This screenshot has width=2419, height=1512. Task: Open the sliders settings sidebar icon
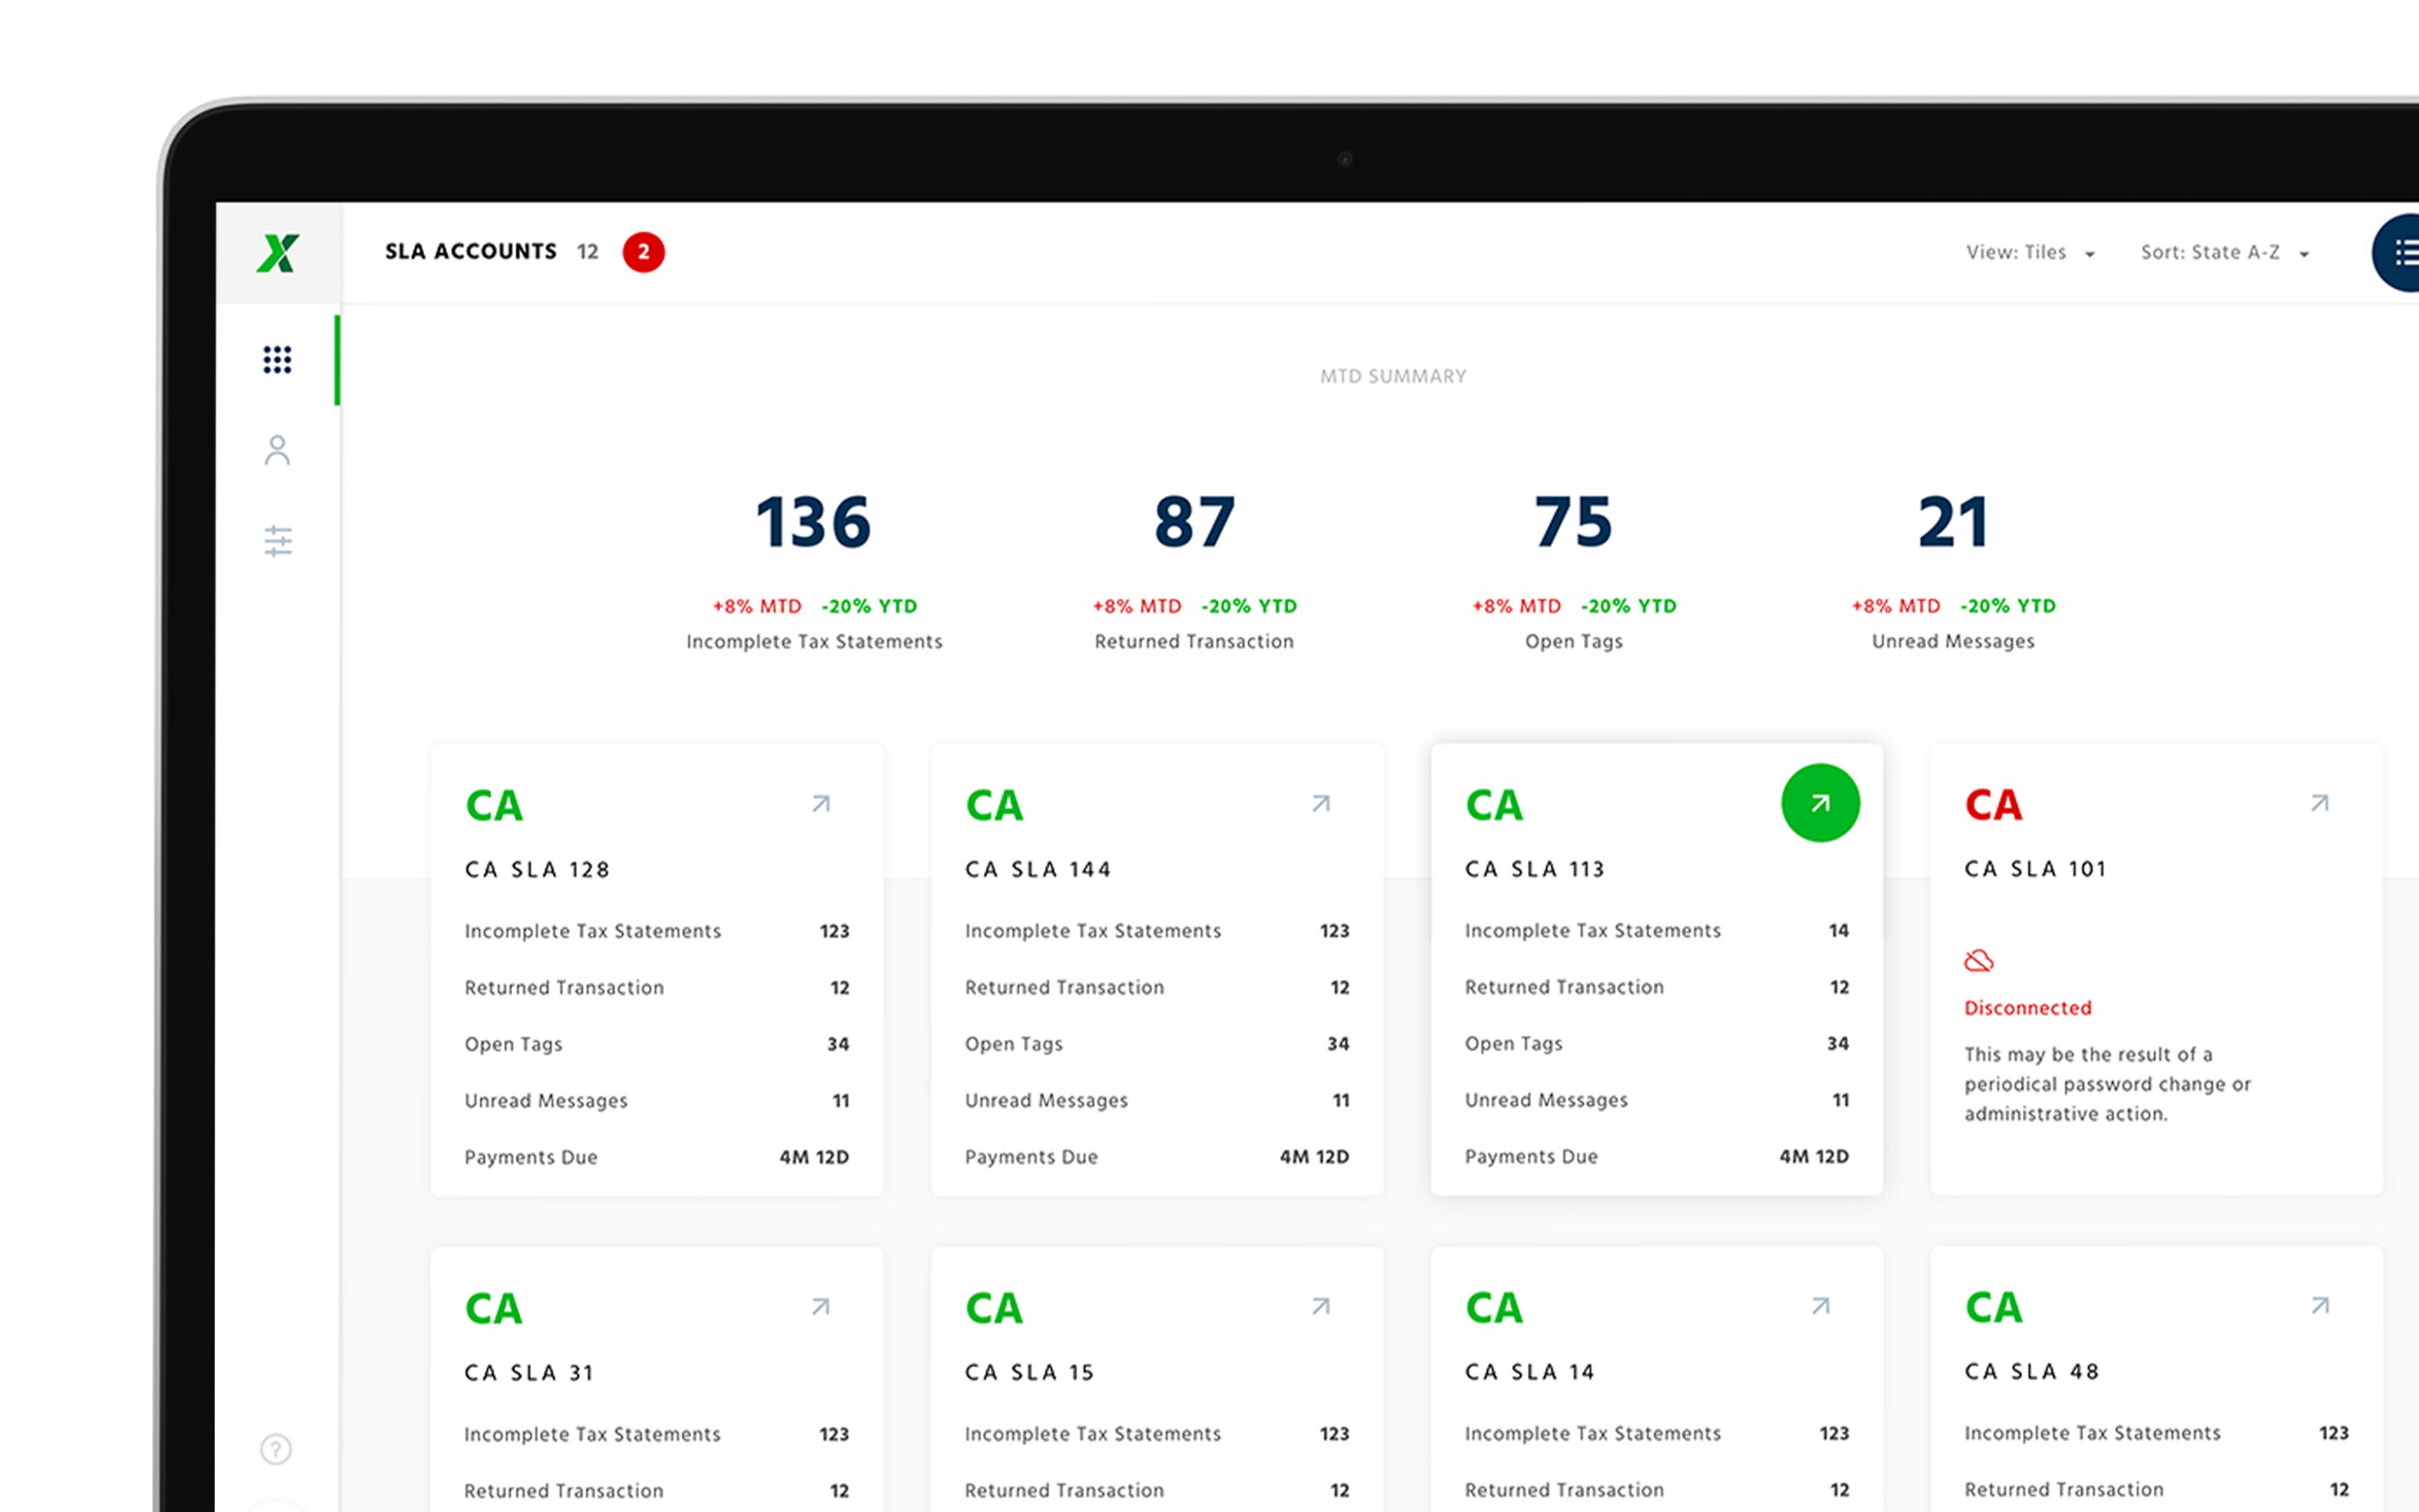point(277,541)
